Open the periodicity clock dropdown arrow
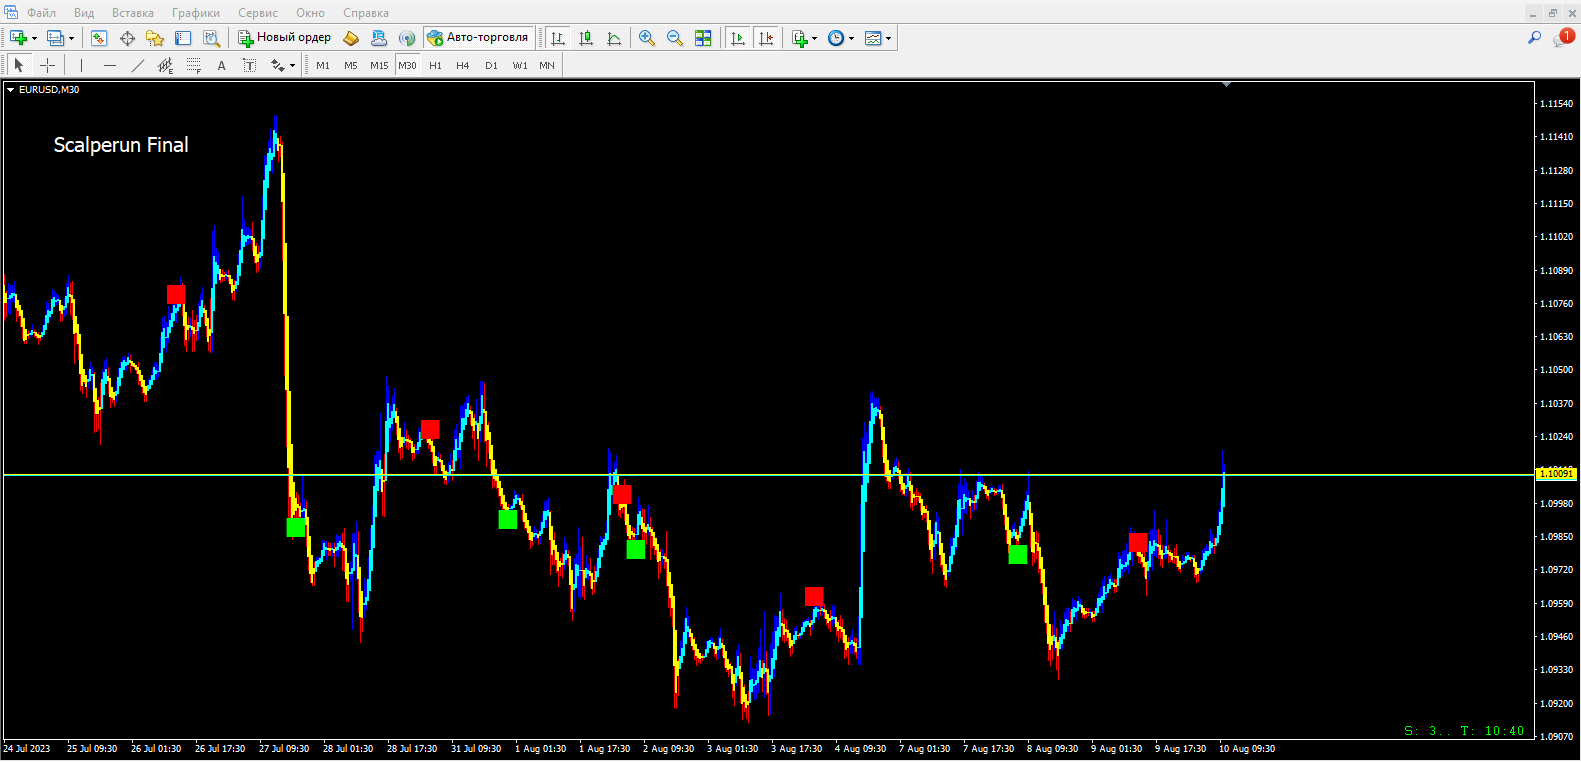The image size is (1581, 762). coord(852,38)
